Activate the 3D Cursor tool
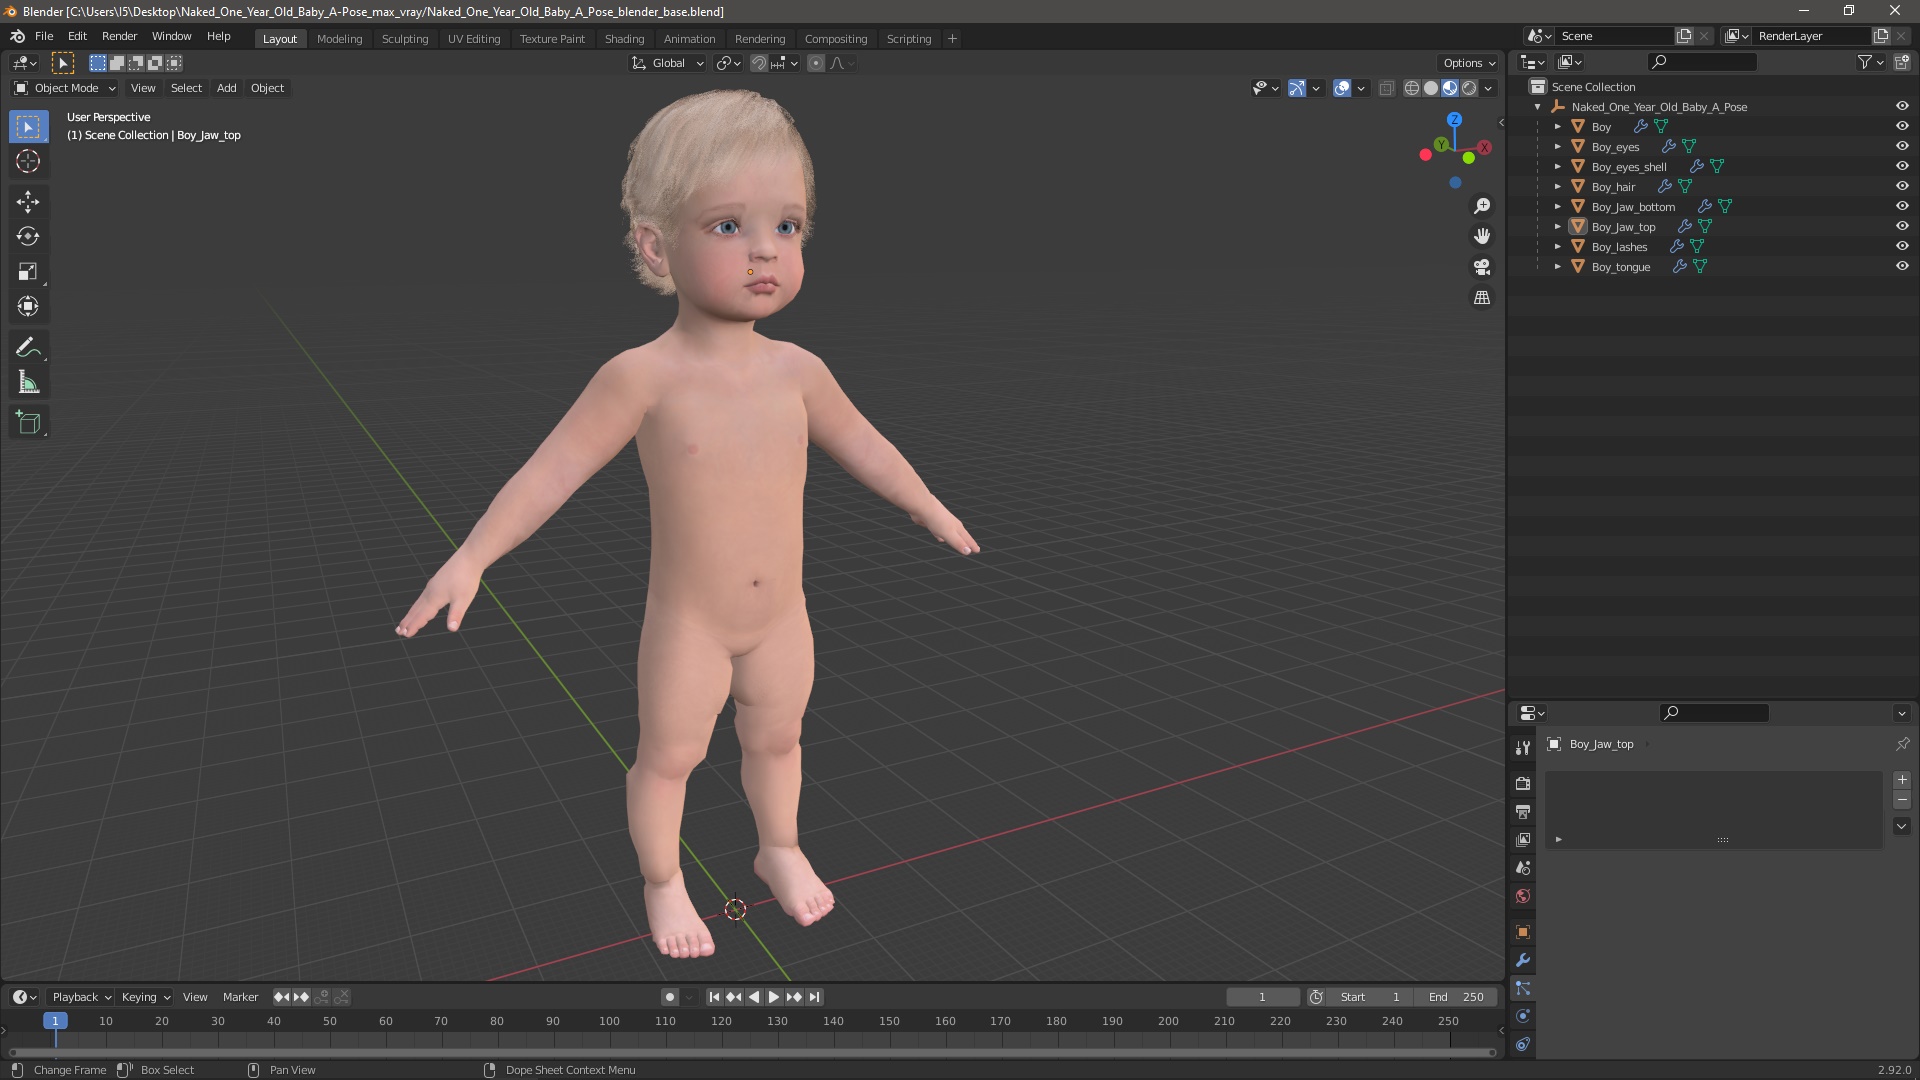This screenshot has height=1080, width=1920. pyautogui.click(x=28, y=161)
